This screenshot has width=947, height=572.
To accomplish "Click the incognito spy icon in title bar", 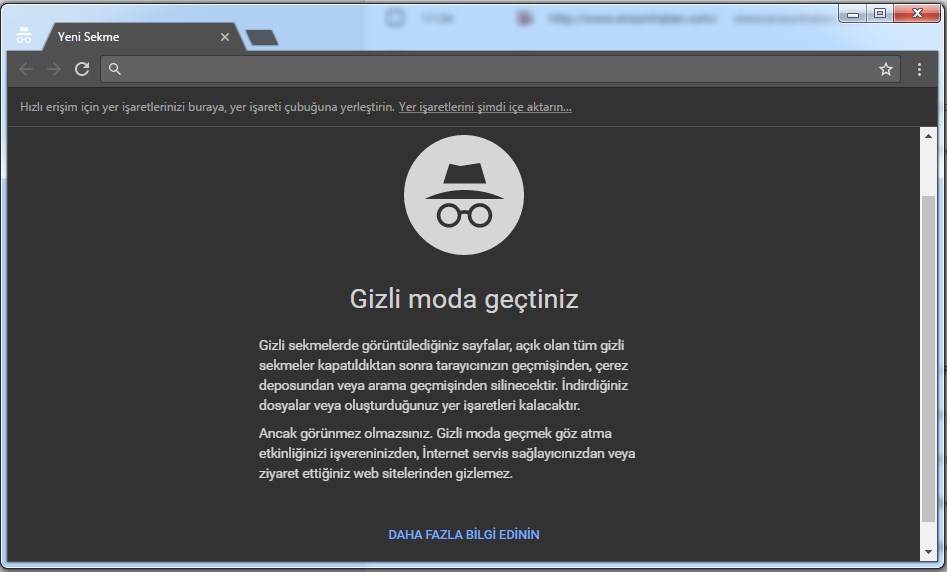I will tap(24, 36).
